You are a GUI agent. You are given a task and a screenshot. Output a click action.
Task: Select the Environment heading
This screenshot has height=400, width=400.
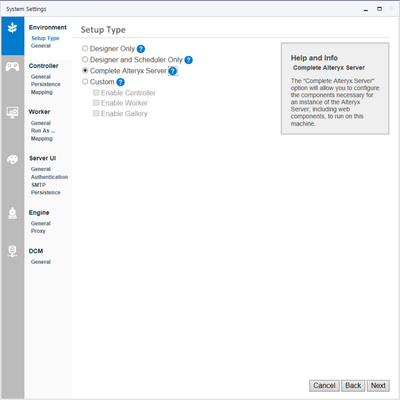48,27
